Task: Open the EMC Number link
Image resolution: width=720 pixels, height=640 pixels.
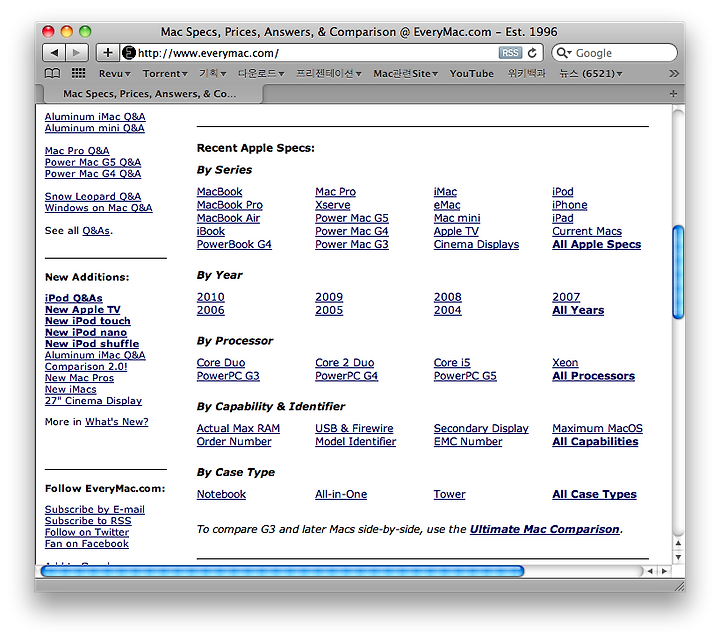Action: 468,442
